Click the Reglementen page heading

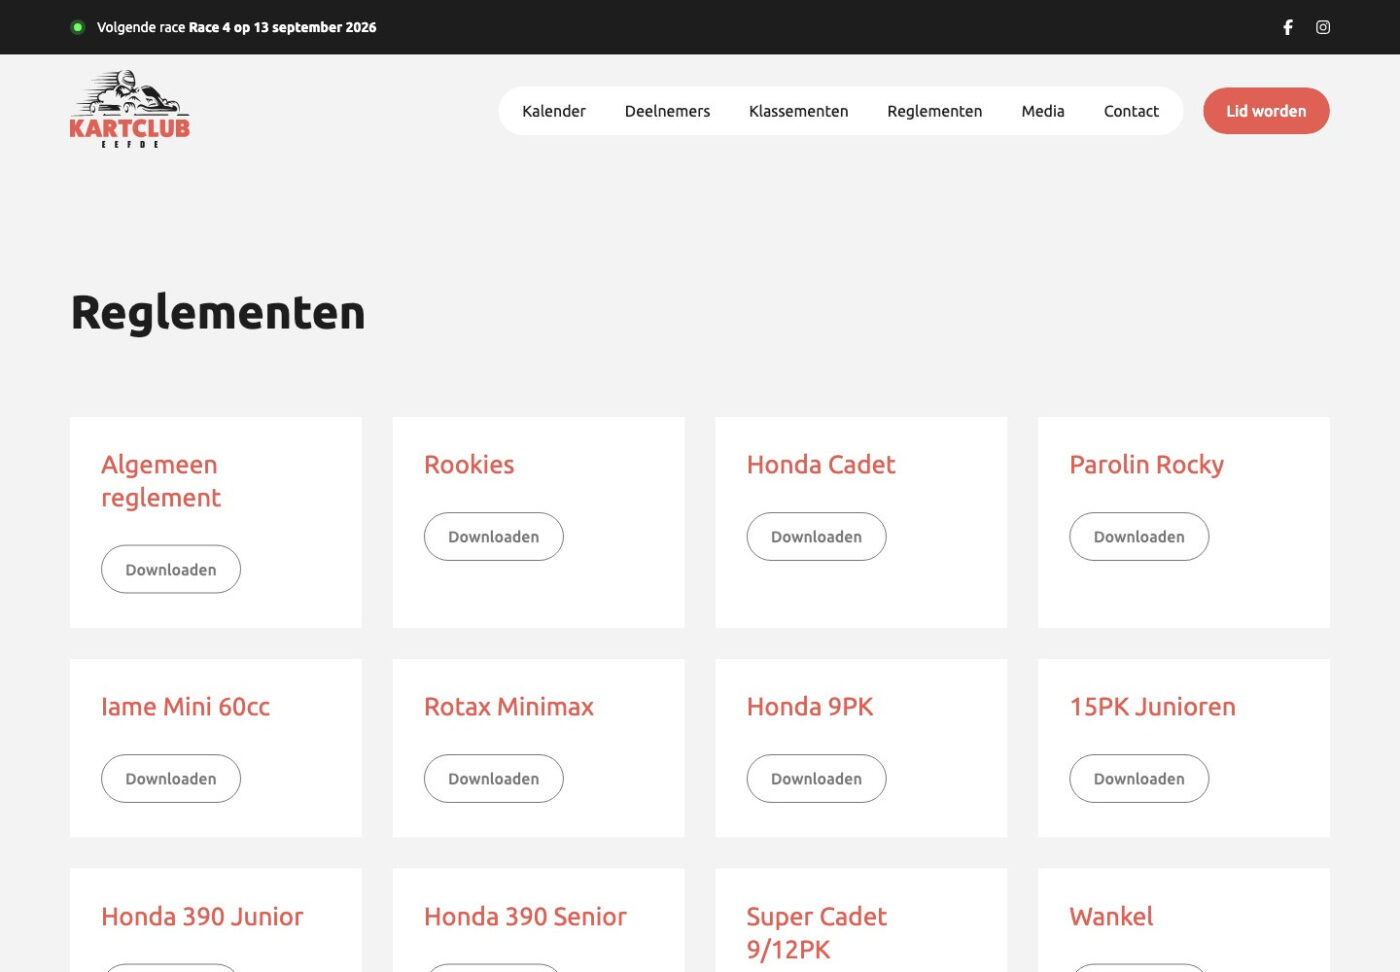coord(218,312)
